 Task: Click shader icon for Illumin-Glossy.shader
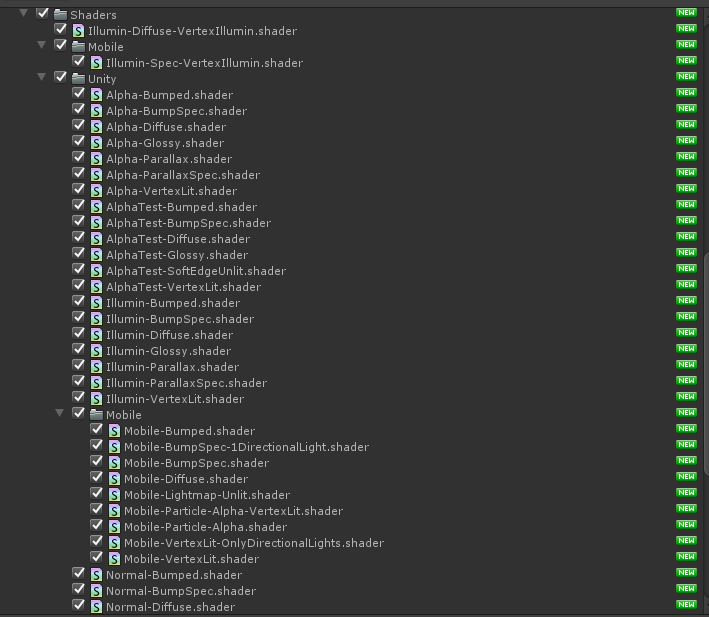coord(96,351)
